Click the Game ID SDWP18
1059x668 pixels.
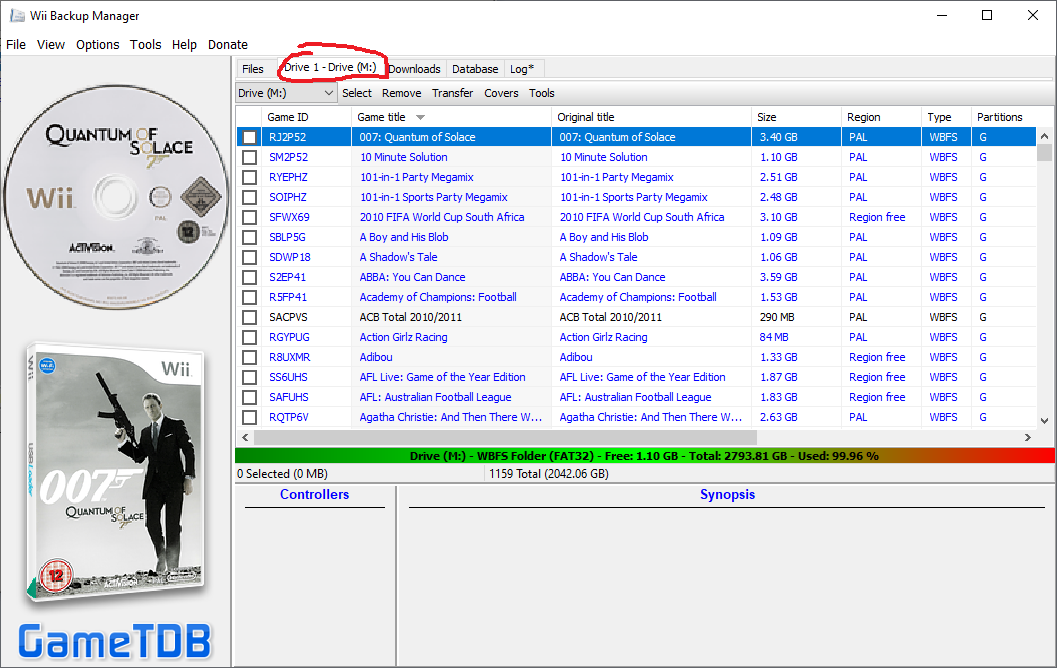(290, 257)
